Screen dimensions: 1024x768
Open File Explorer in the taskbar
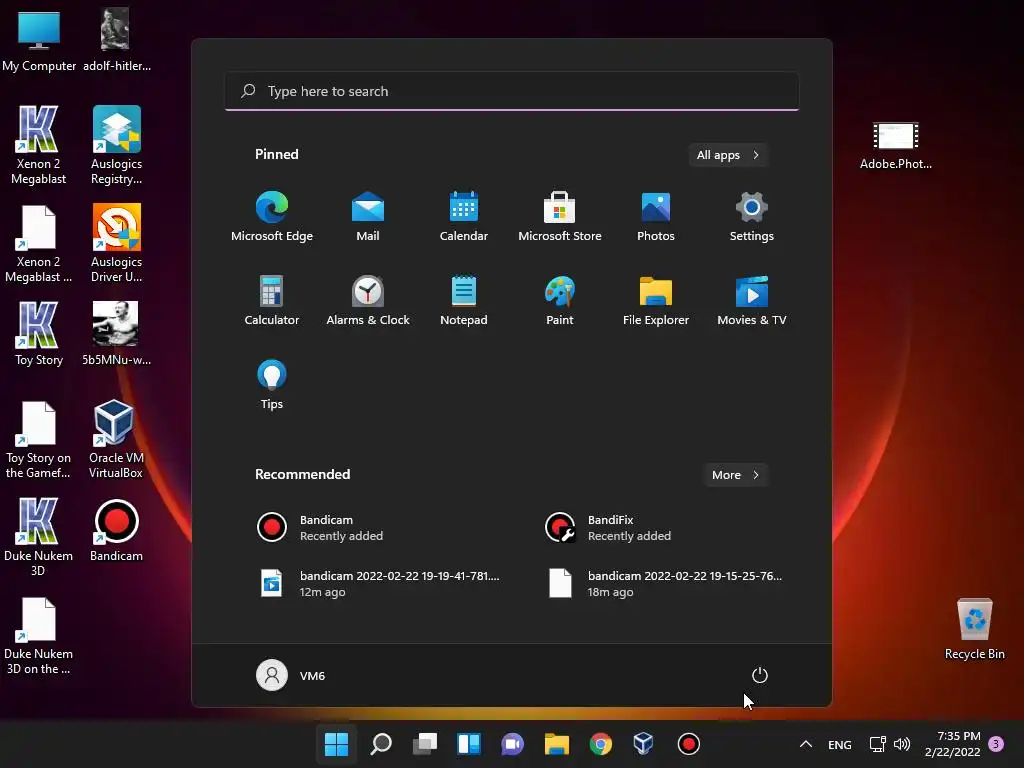pyautogui.click(x=556, y=744)
